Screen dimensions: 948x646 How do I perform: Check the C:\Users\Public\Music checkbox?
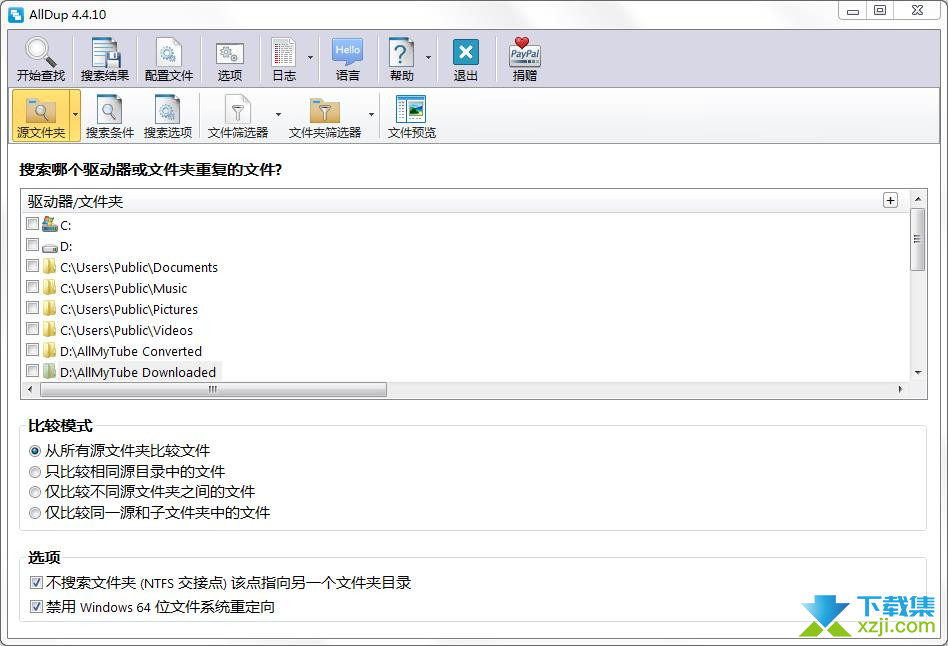point(33,287)
